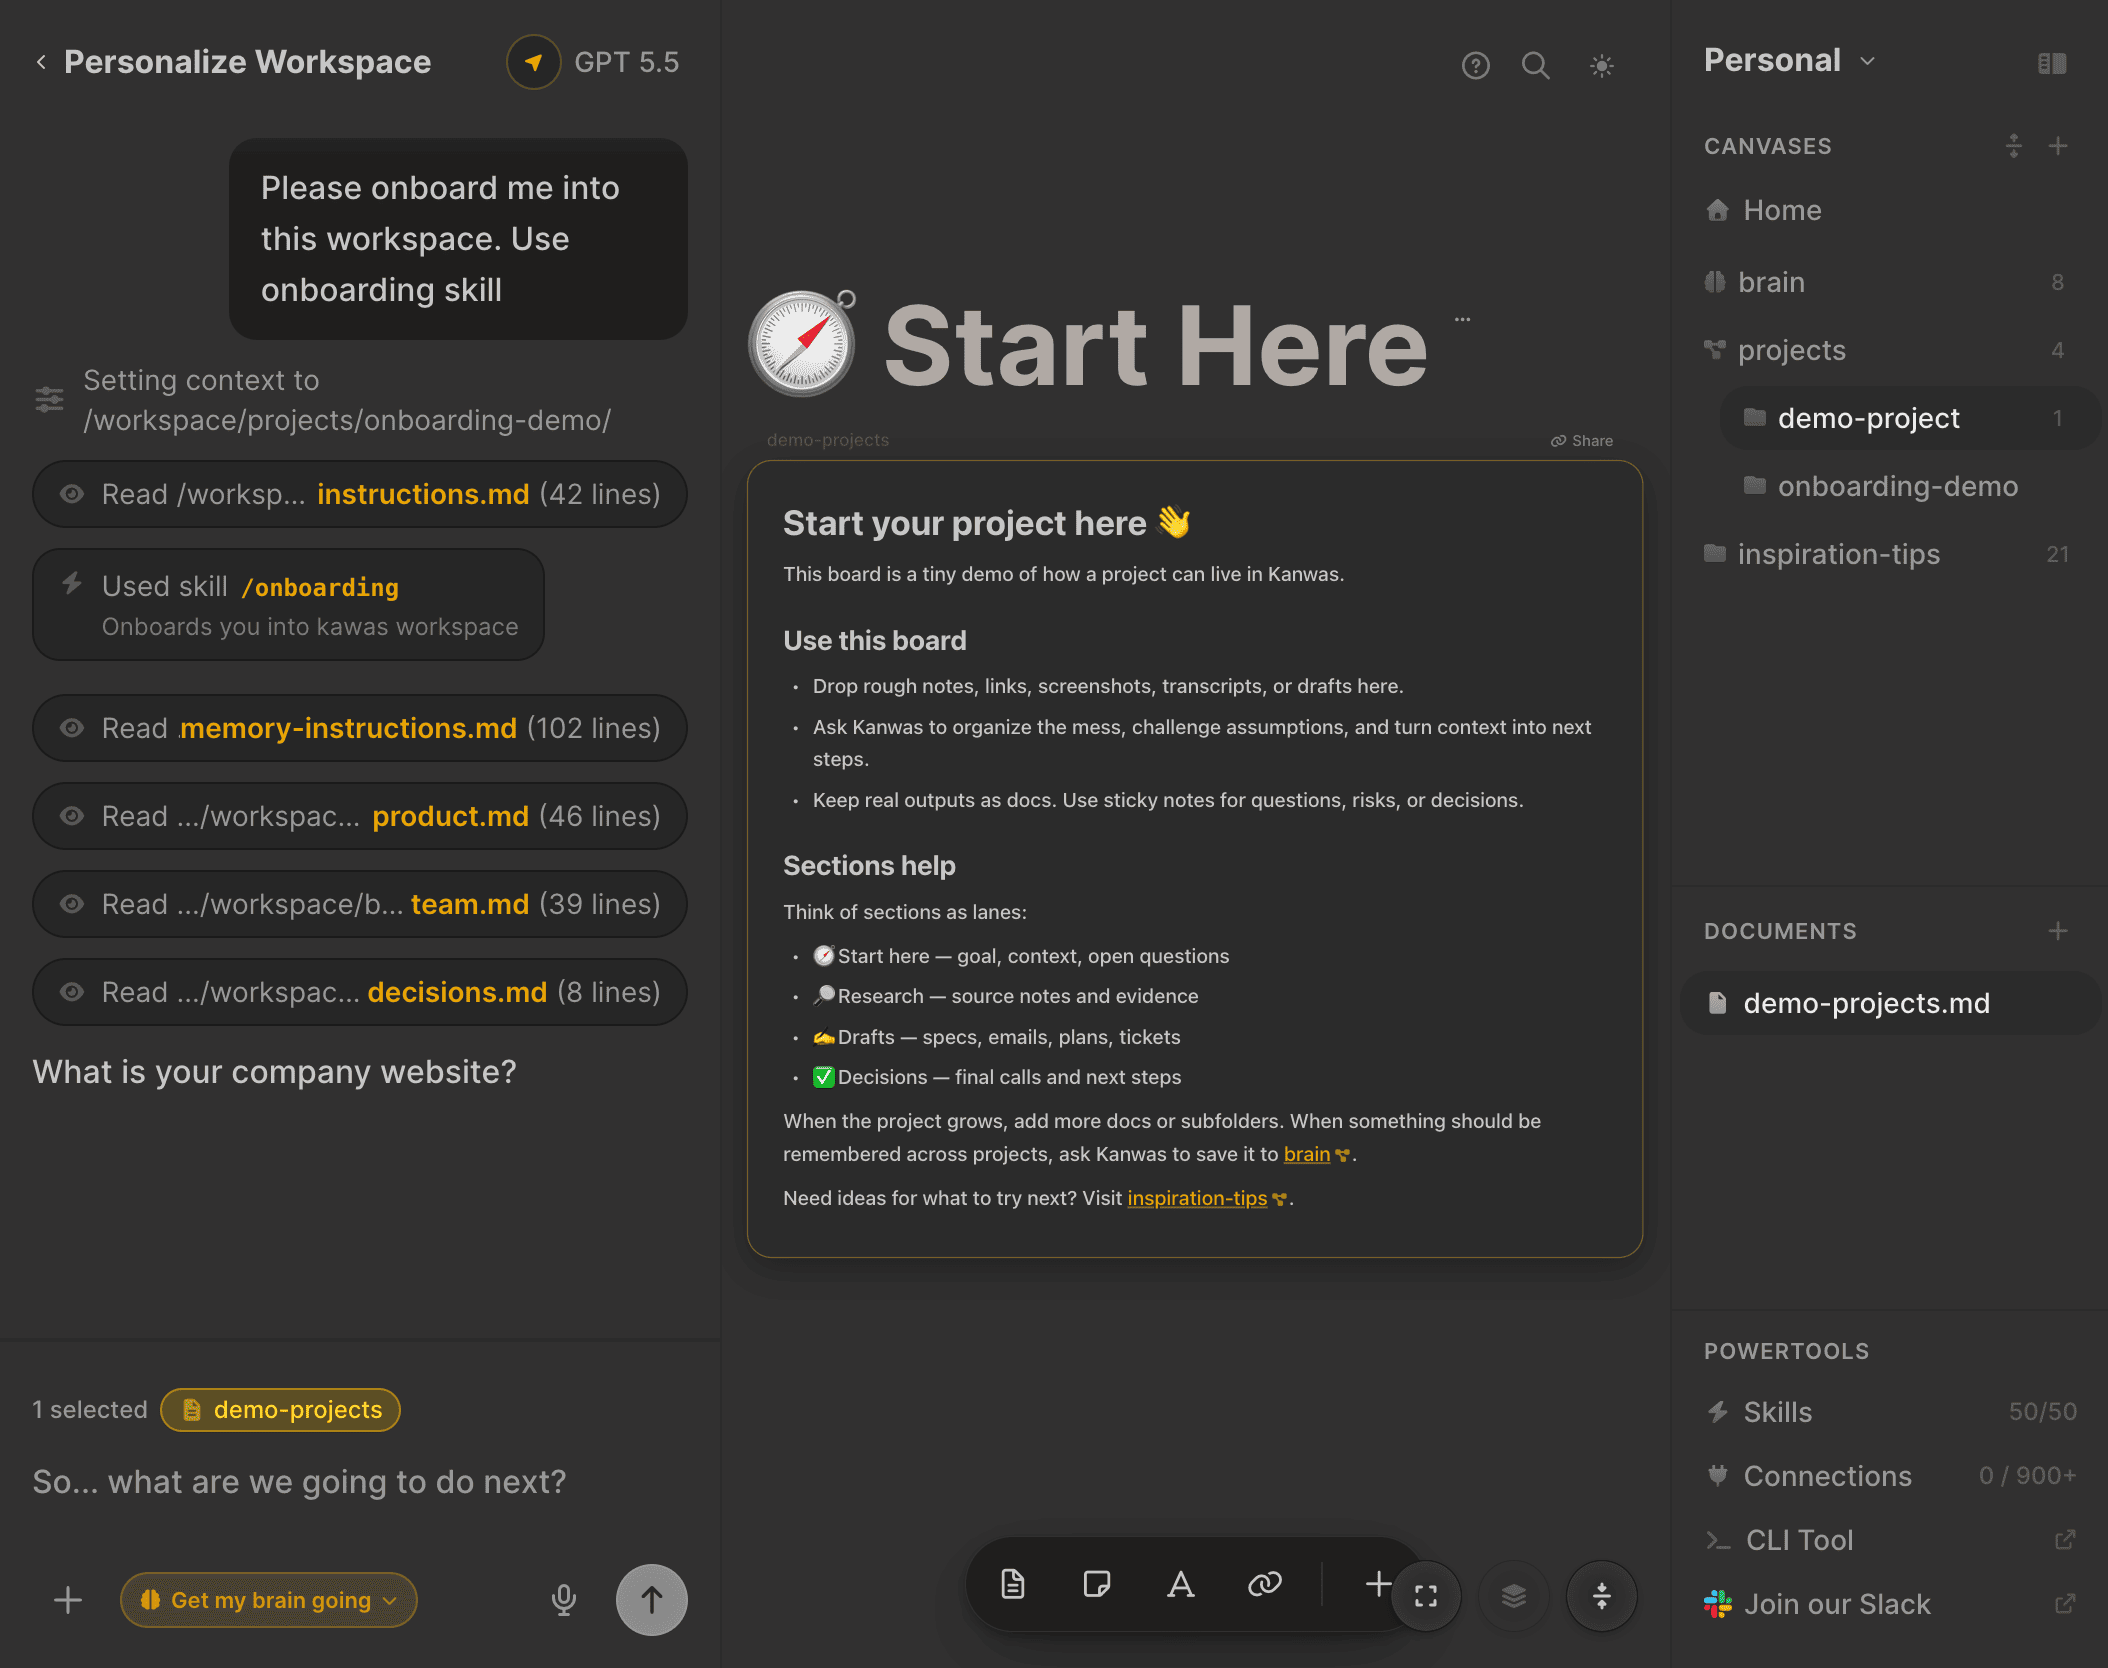
Task: Share the demo-projects card
Action: 1582,441
